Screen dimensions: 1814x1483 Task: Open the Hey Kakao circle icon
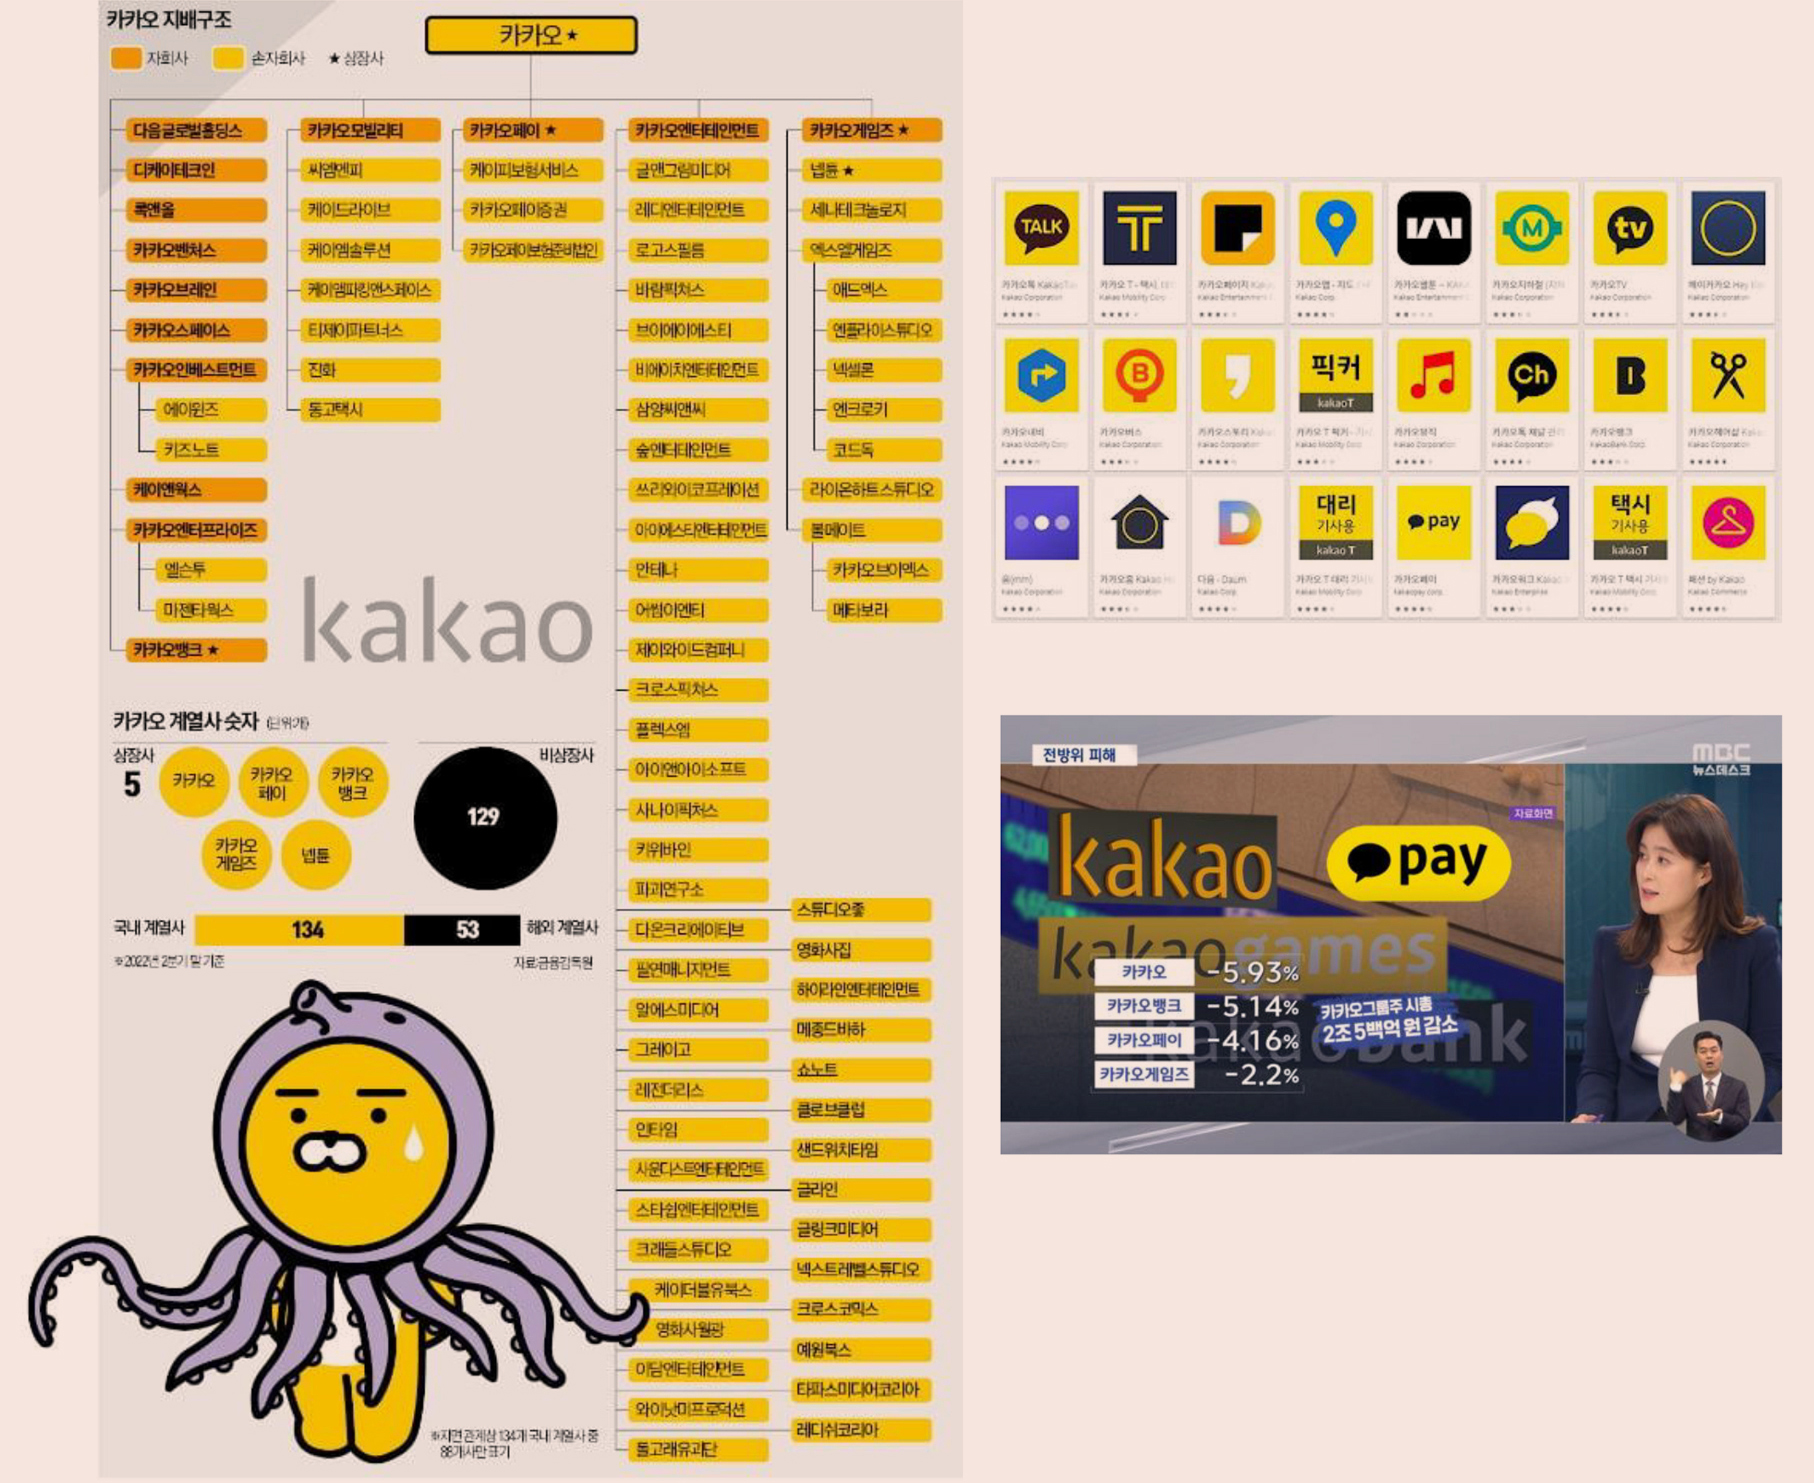tap(1727, 227)
